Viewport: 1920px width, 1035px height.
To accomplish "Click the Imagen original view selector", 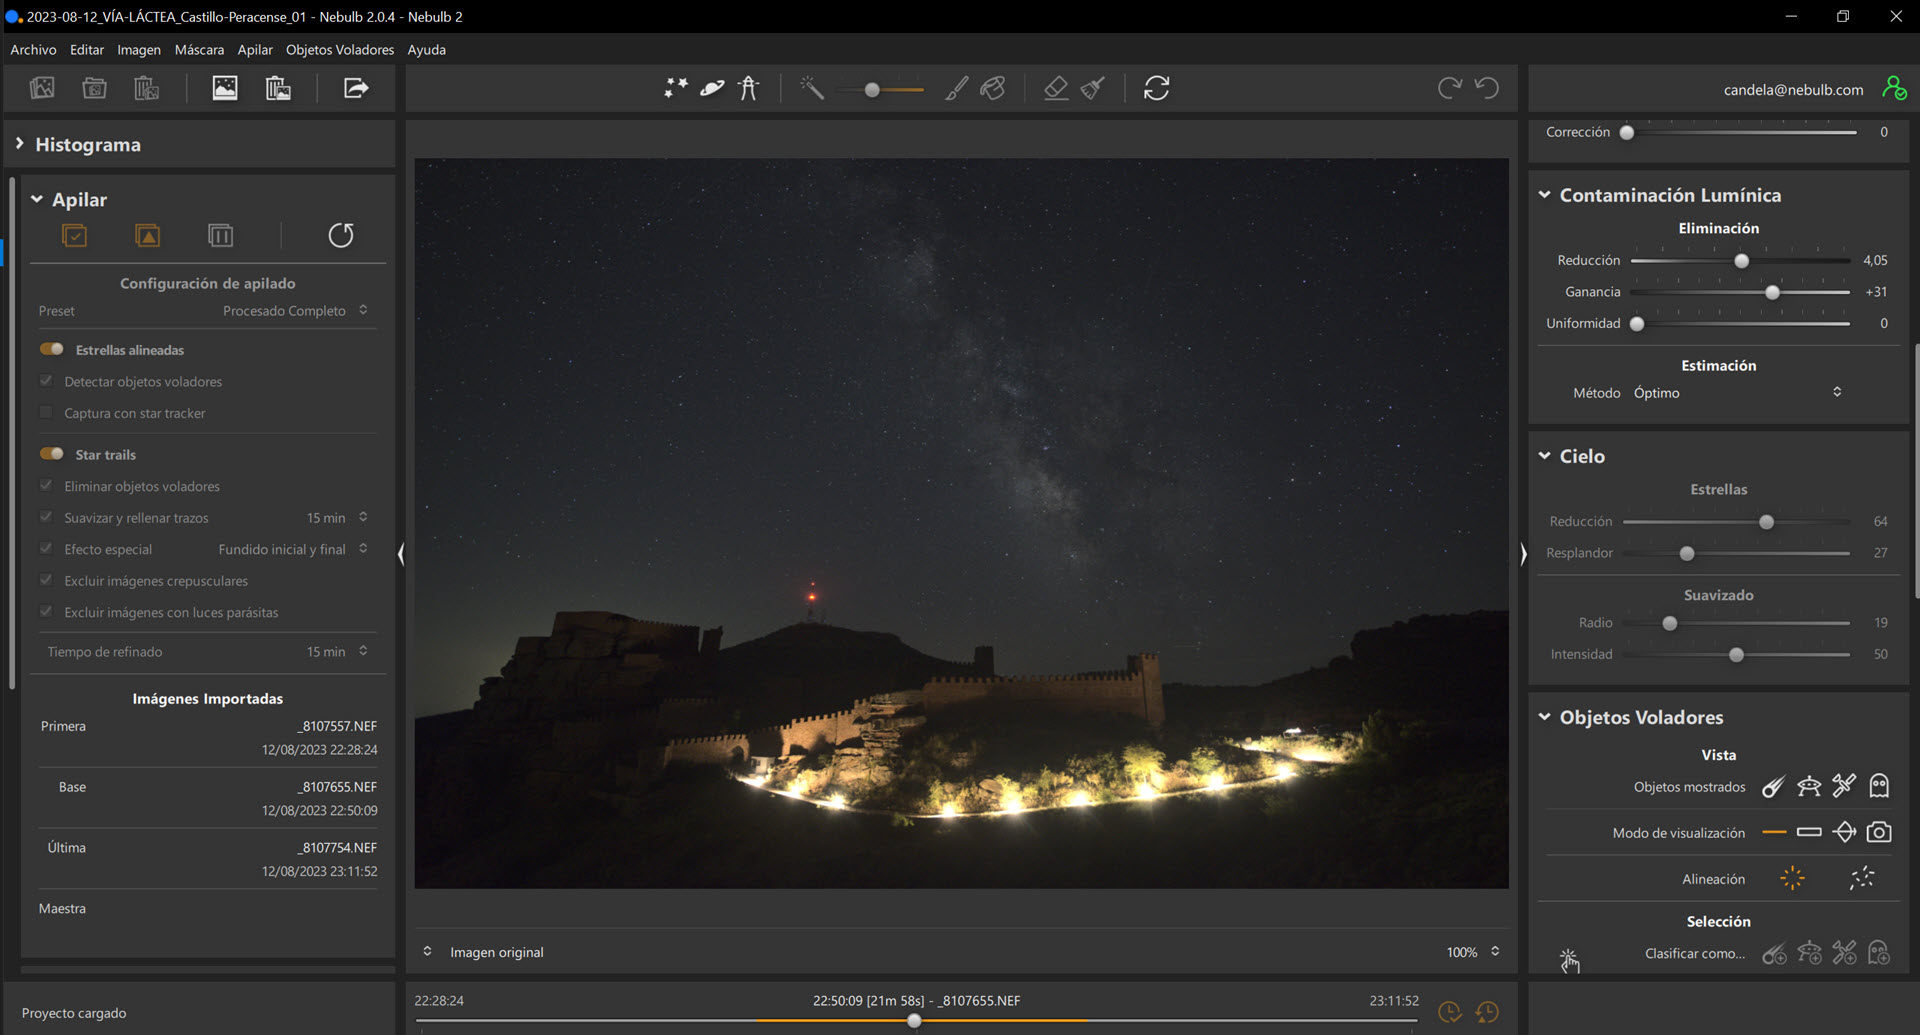I will point(496,952).
